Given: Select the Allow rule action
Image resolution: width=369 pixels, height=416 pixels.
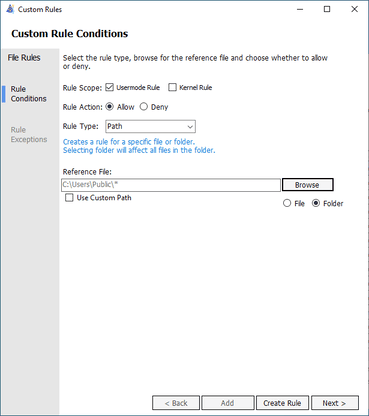Looking at the screenshot, I should (x=109, y=107).
